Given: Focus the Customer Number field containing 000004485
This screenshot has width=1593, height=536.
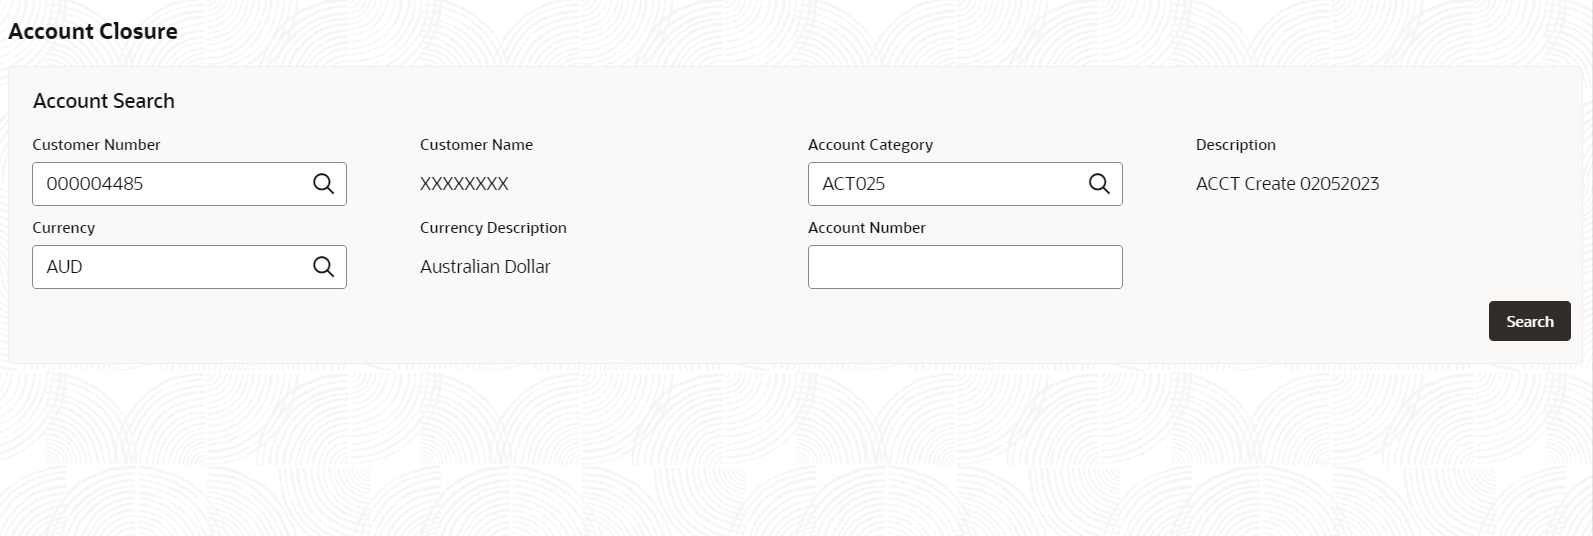Looking at the screenshot, I should [x=189, y=184].
